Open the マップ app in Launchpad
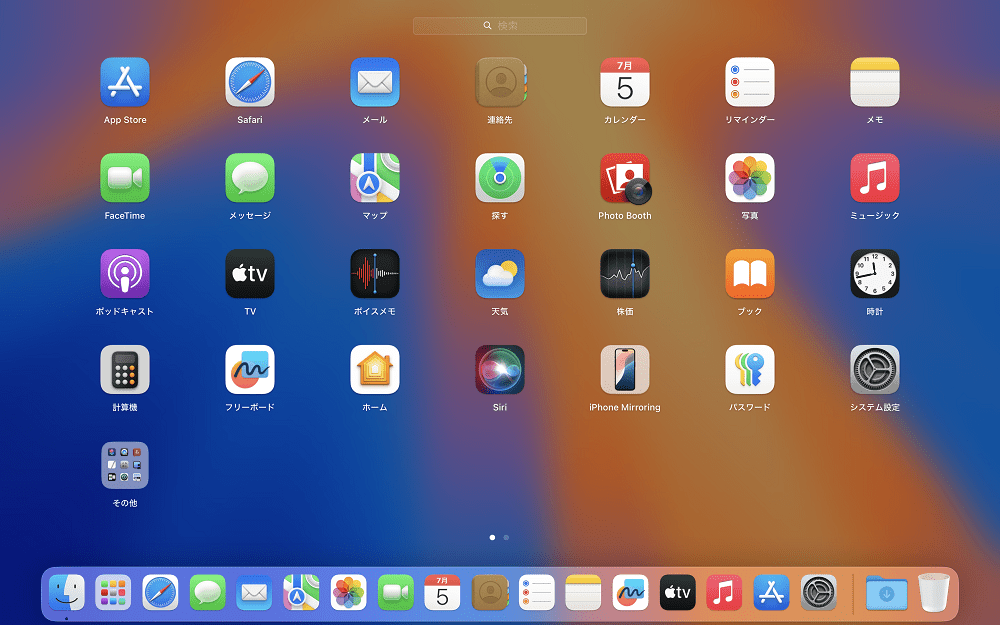The image size is (1000, 625). tap(375, 178)
